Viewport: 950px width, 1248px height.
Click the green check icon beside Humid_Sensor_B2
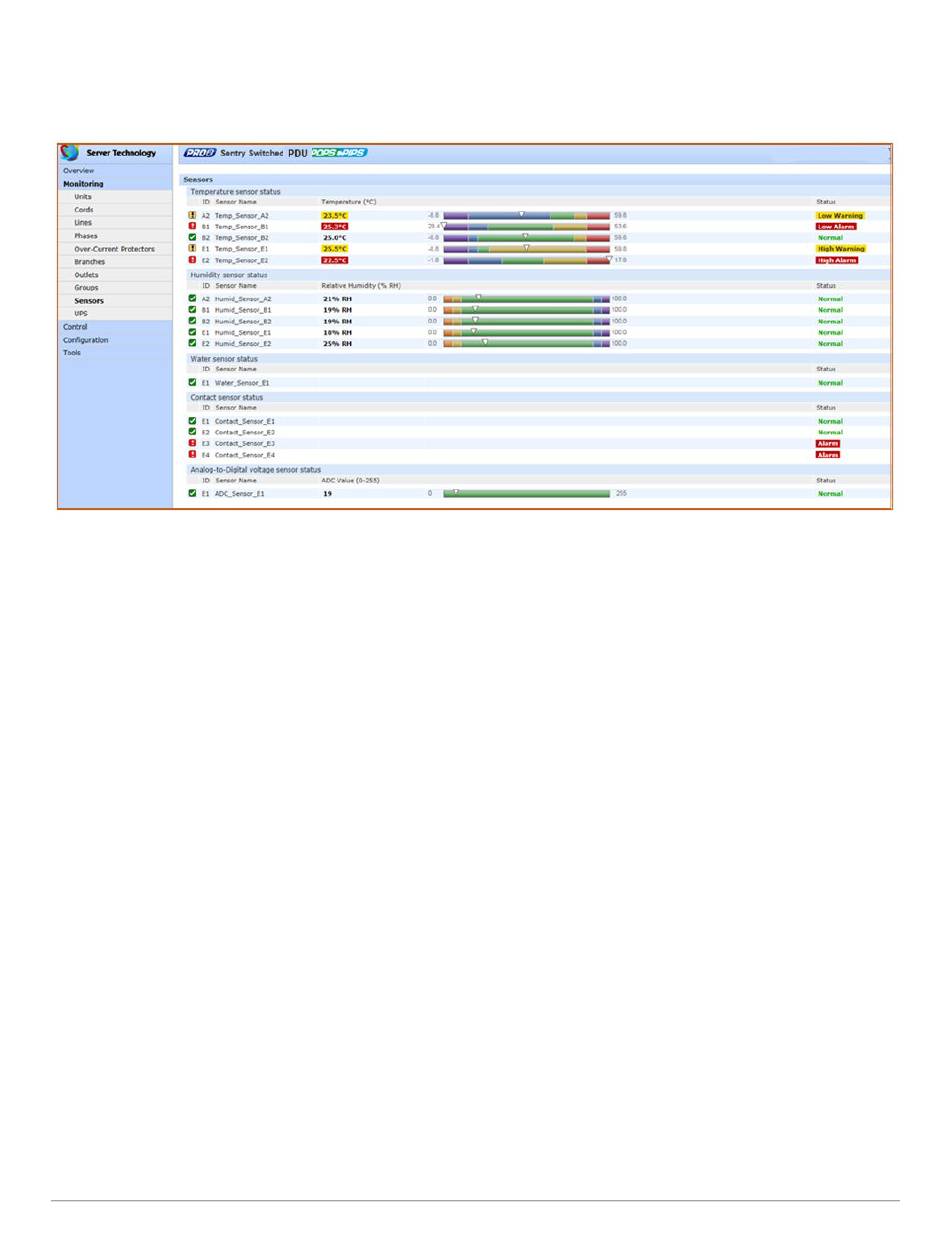192,321
